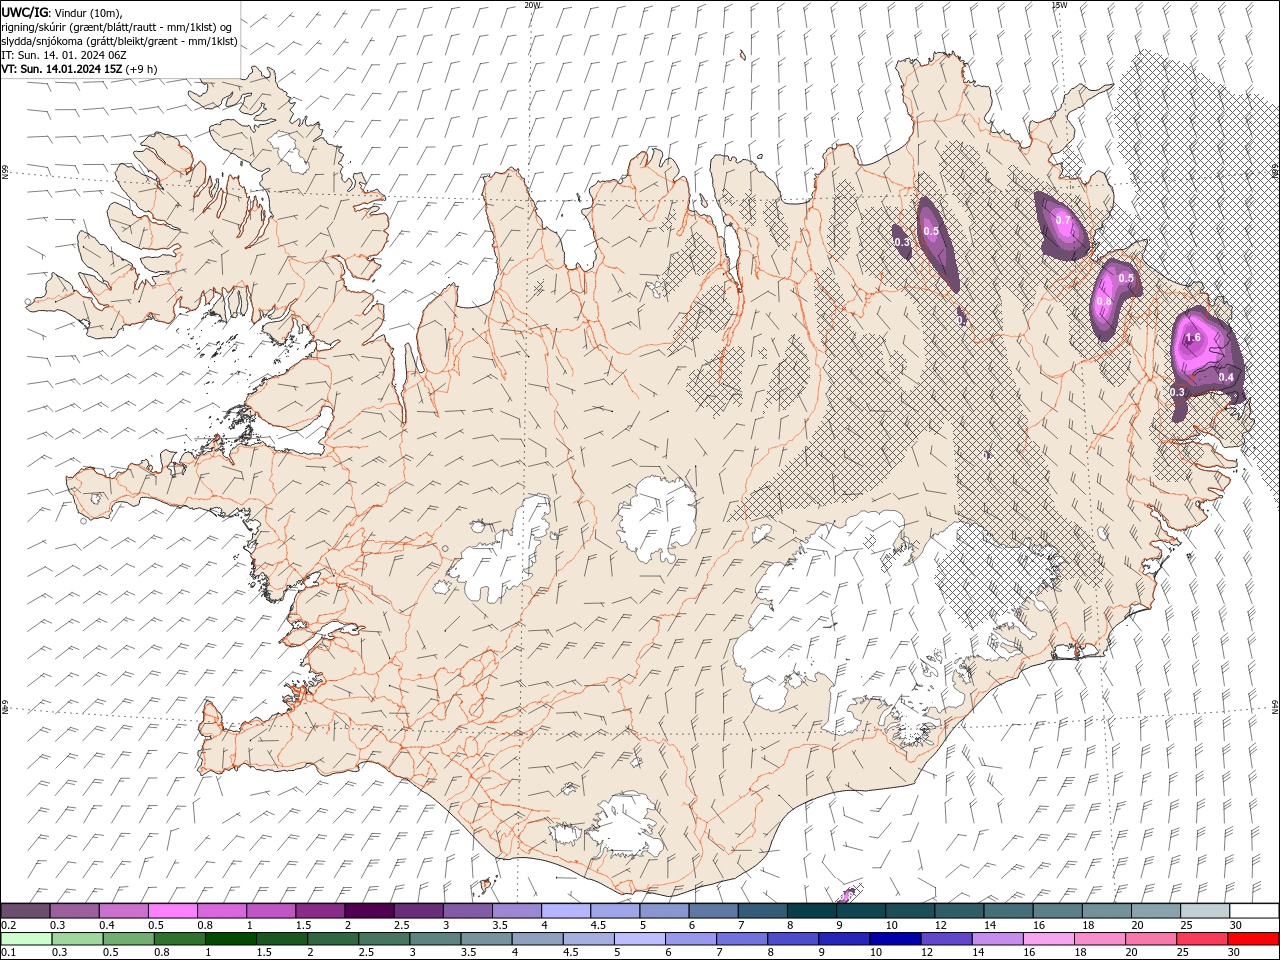This screenshot has height=960, width=1280.
Task: Click the 15W longitude label at top
Action: [x=1059, y=4]
